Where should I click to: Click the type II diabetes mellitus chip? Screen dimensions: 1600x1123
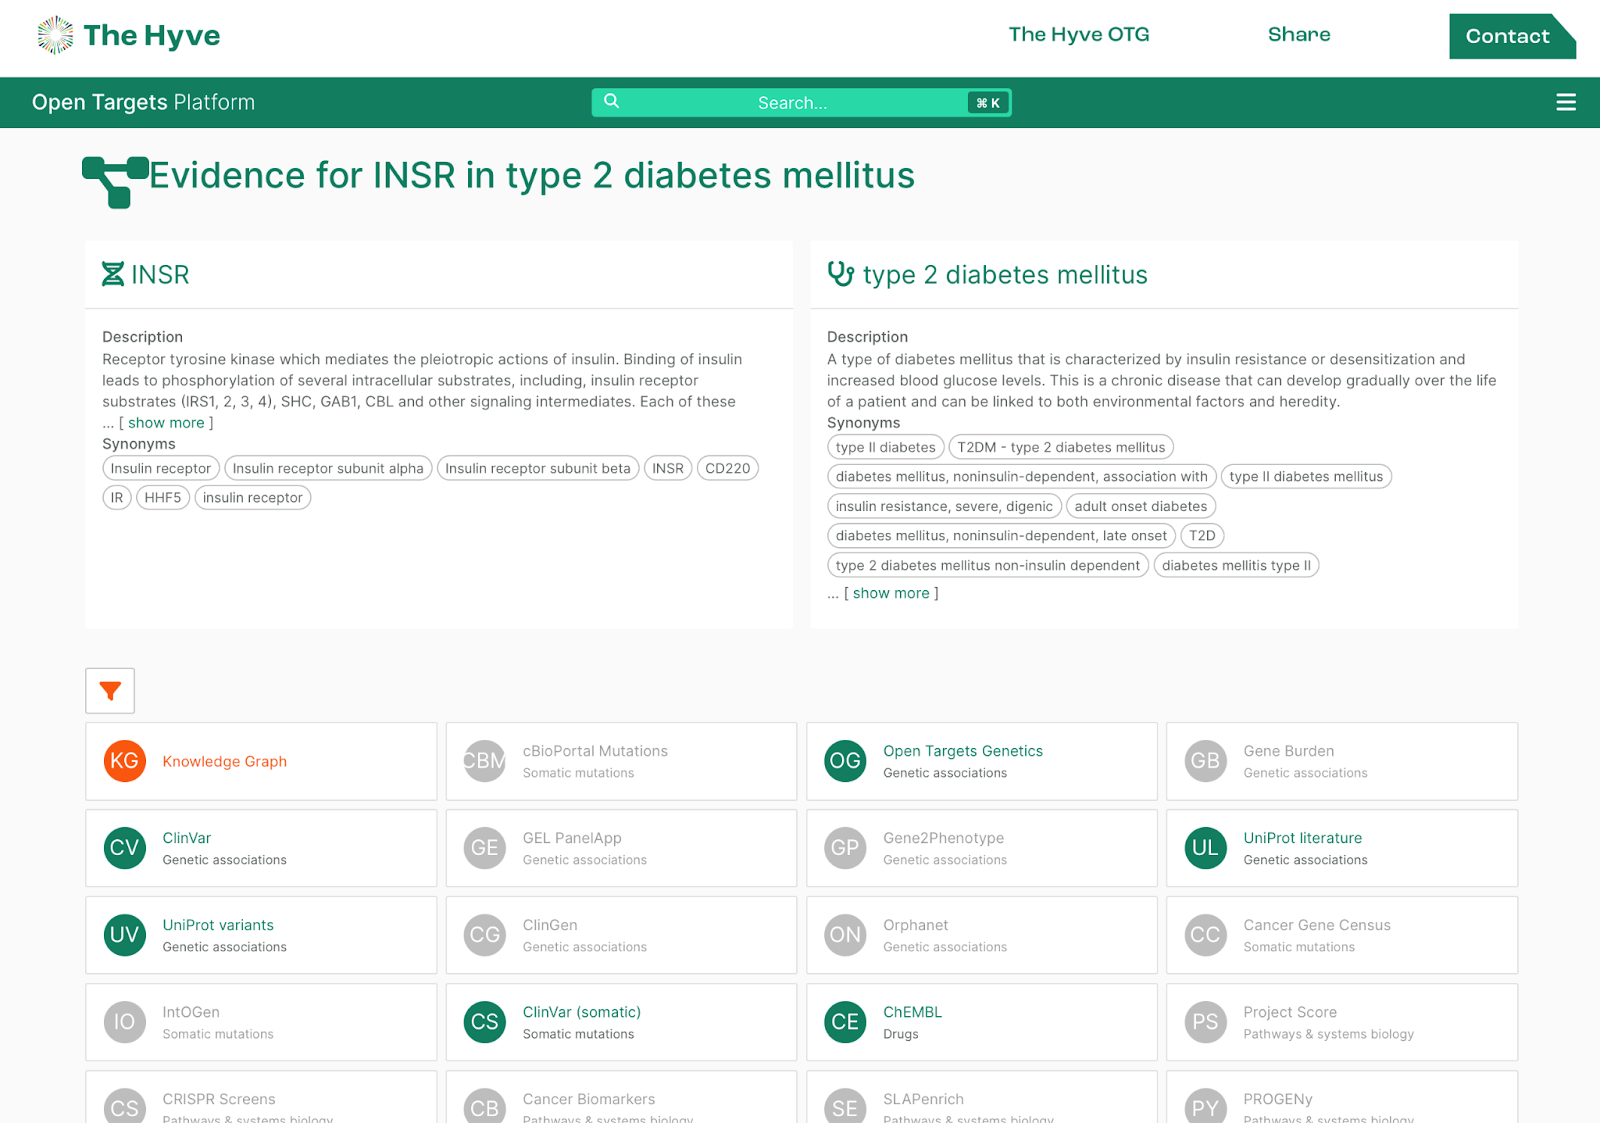click(x=1306, y=476)
